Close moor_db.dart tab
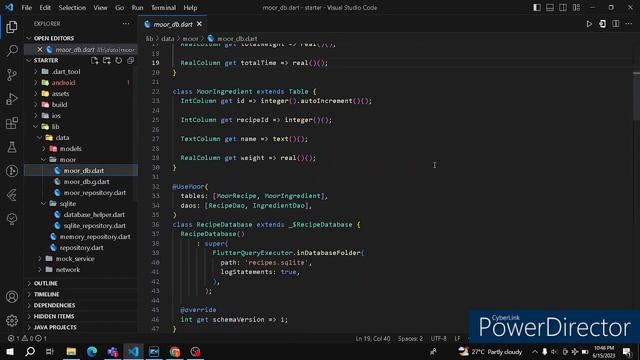 199,24
